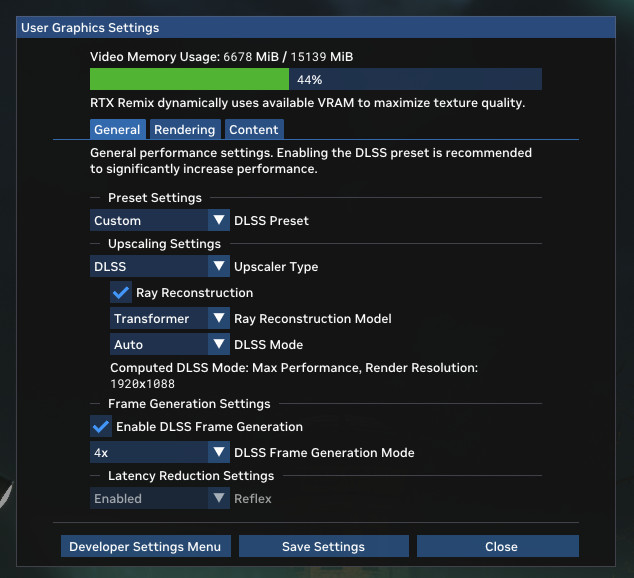Click the Save Settings button
The image size is (634, 578).
tap(323, 546)
